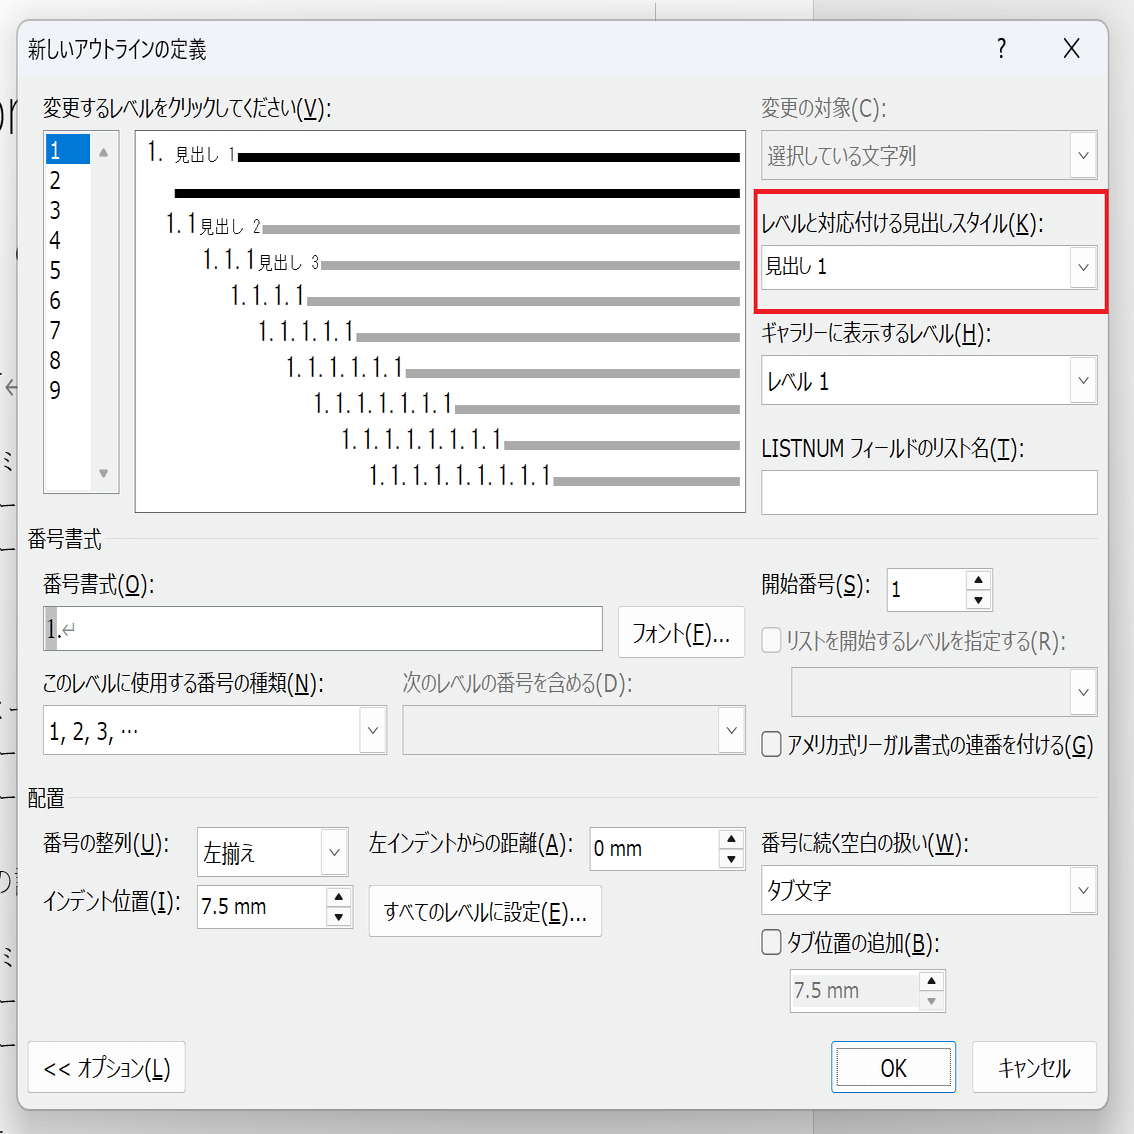Click the dialog help question mark

click(x=1001, y=48)
